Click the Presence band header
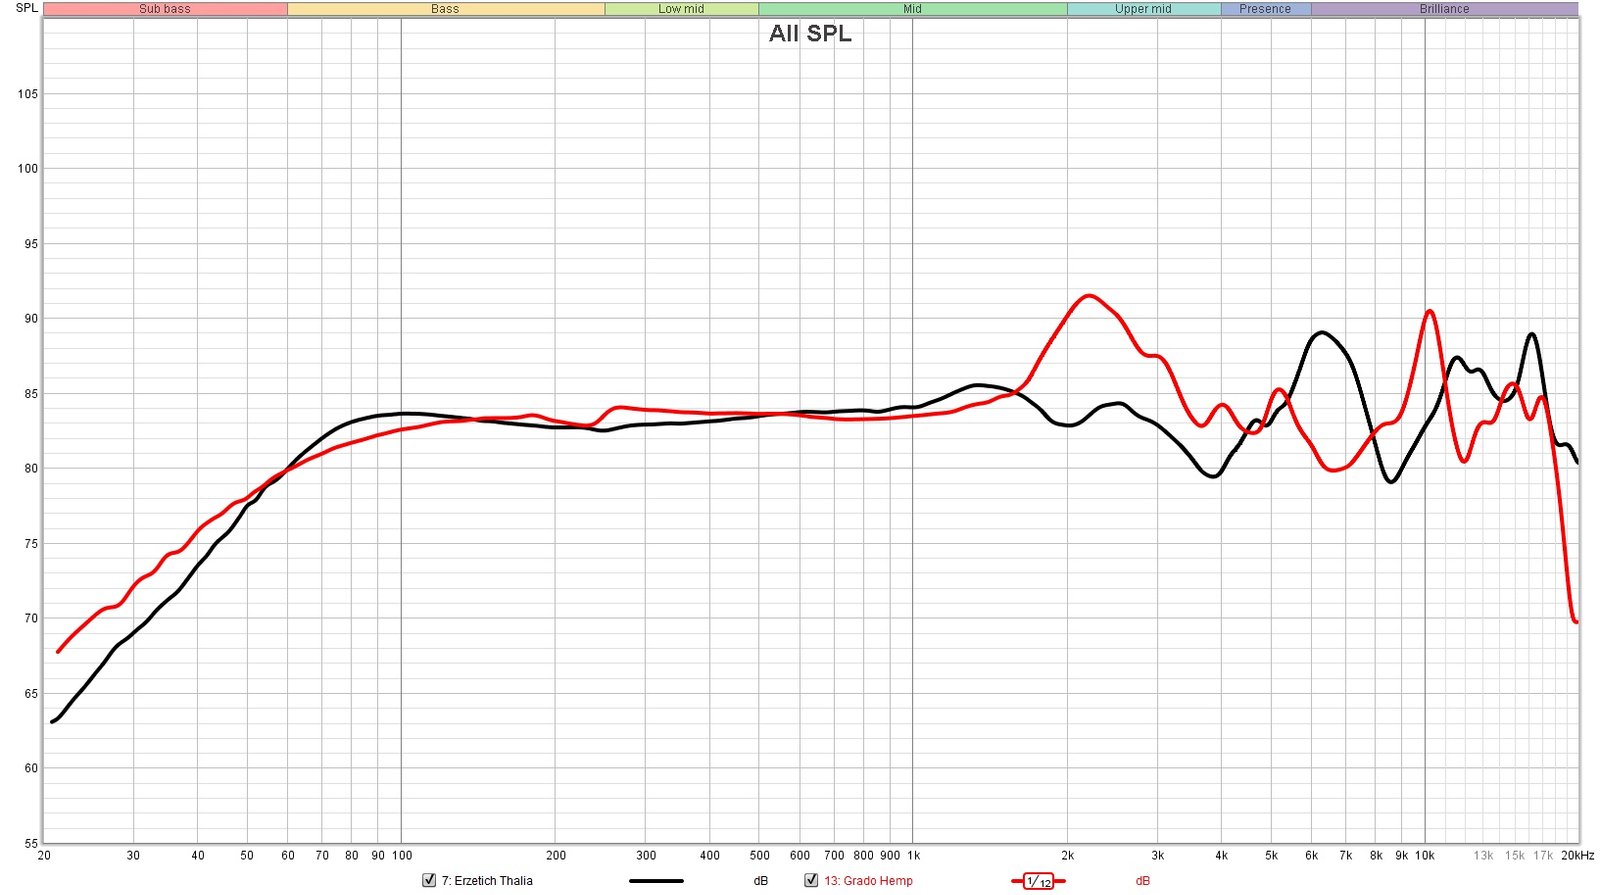Screen dimensions: 1600x895 coord(1265,9)
